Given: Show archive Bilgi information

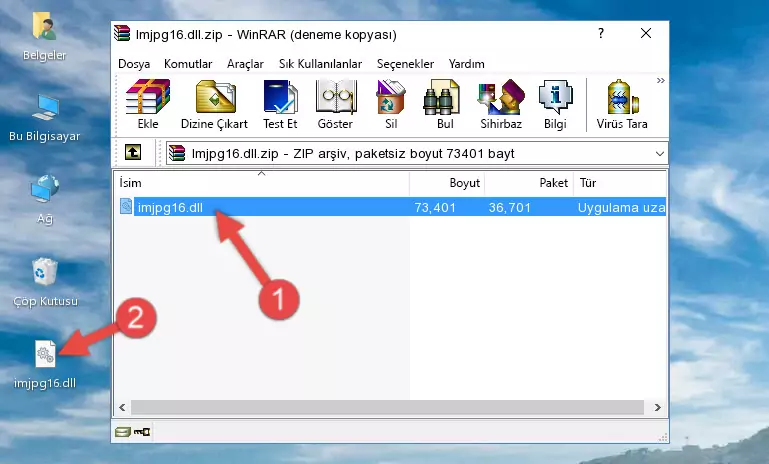Looking at the screenshot, I should tap(555, 104).
